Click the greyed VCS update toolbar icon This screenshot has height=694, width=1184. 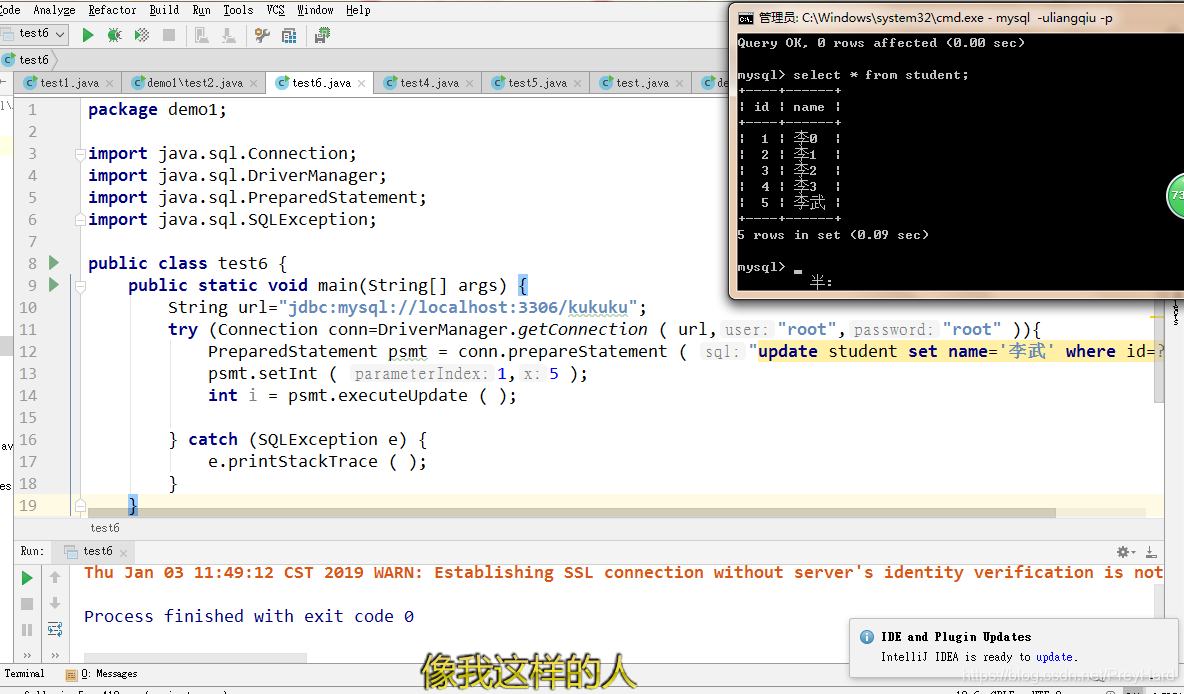click(x=202, y=35)
